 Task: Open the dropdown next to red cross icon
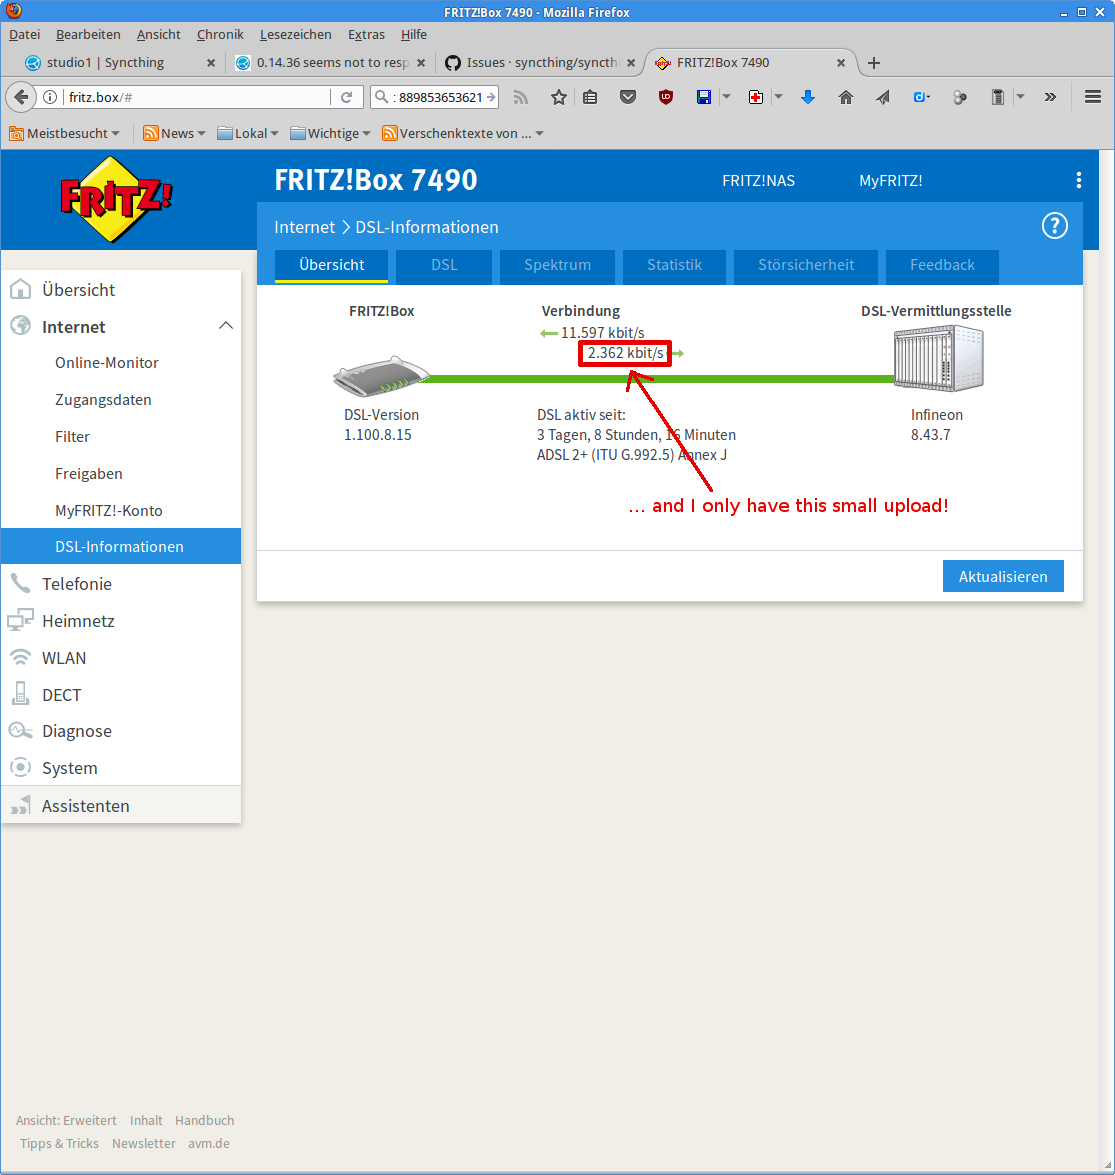point(779,97)
